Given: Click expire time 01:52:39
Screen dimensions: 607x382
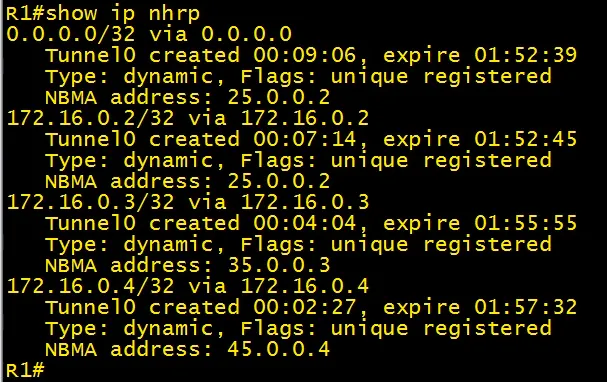Looking at the screenshot, I should click(x=526, y=55).
